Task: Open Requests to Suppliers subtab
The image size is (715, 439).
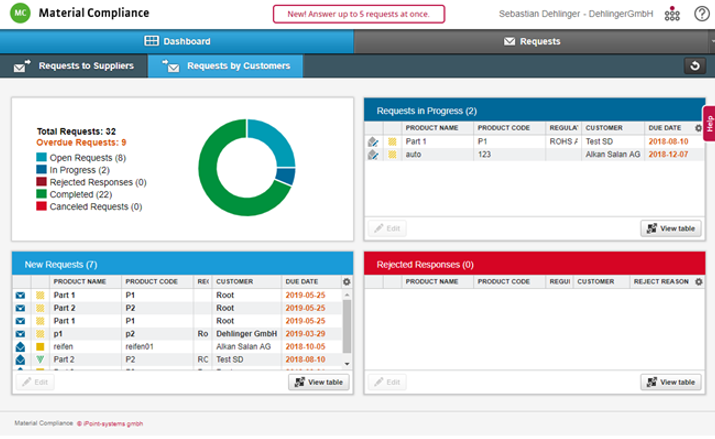Action: click(x=73, y=66)
